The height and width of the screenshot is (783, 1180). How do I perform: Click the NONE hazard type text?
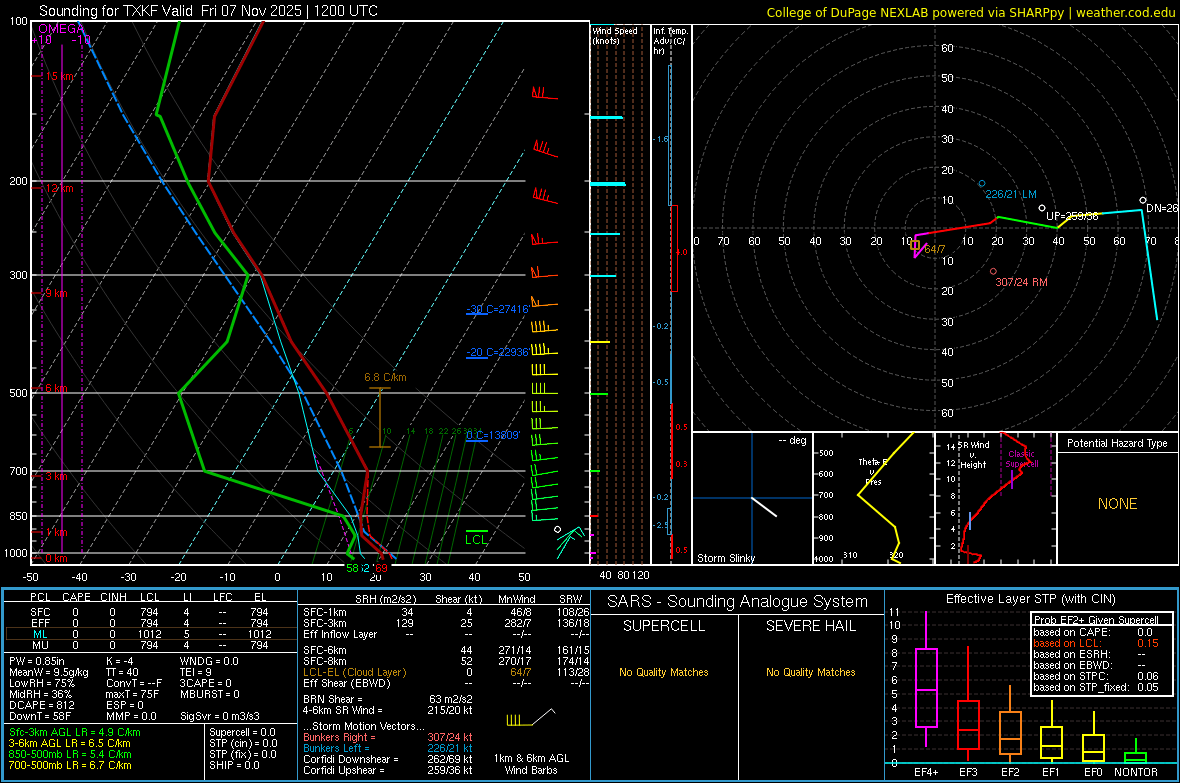pyautogui.click(x=1118, y=504)
